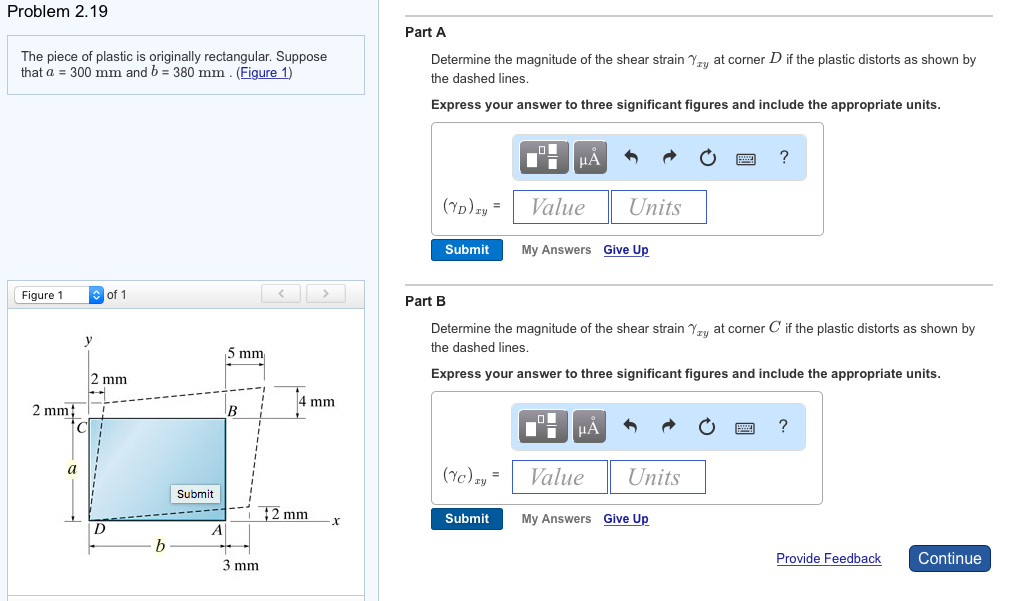Click the undo arrow in Part A toolbar
This screenshot has height=601, width=1011.
coord(630,157)
